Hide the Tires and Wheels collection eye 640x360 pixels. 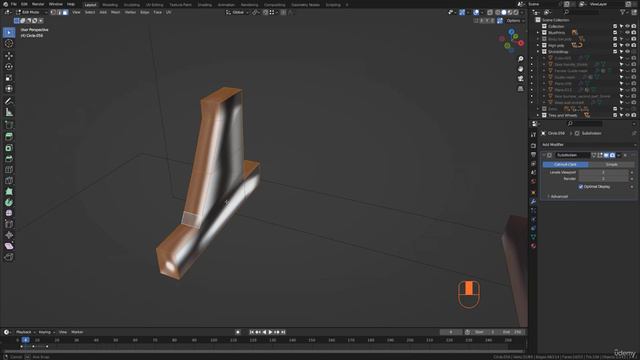pyautogui.click(x=628, y=116)
